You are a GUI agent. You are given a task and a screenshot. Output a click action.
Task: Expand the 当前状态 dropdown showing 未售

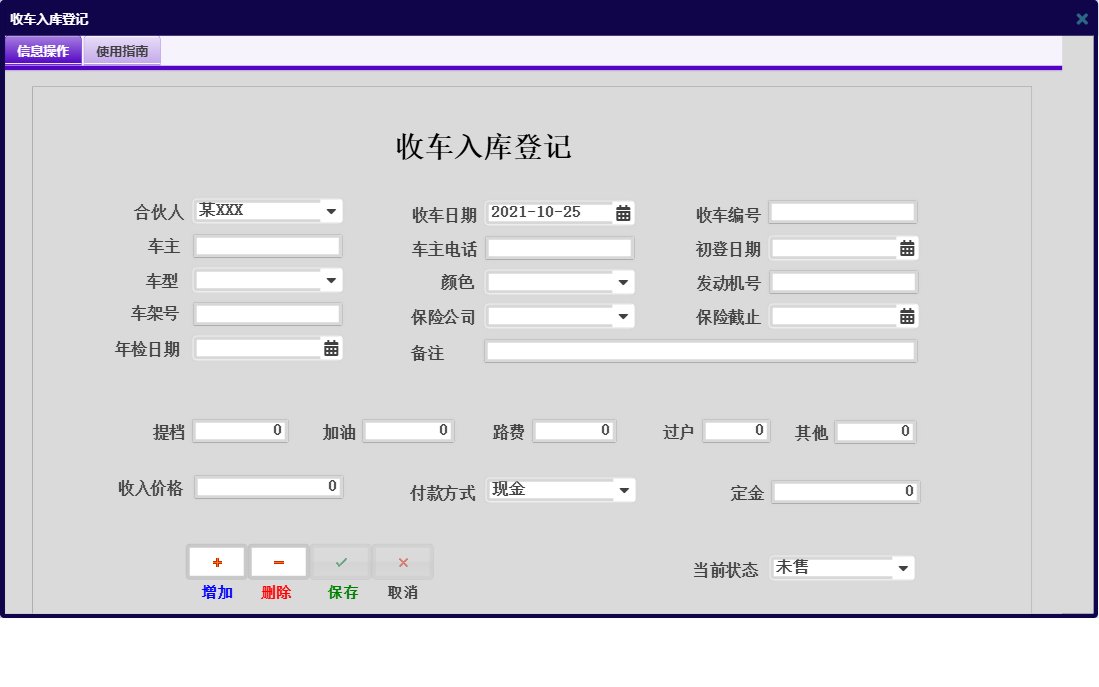click(x=903, y=567)
